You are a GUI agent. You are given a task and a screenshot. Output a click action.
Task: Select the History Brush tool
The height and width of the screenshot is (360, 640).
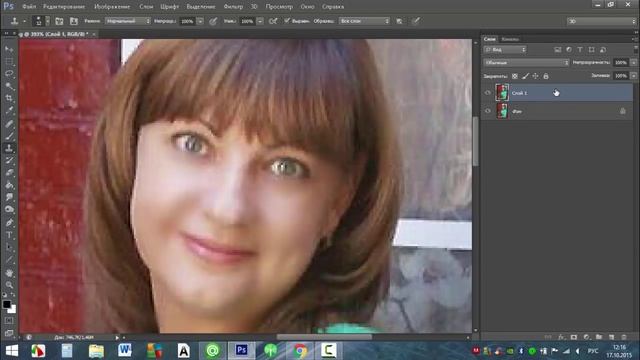click(x=9, y=160)
